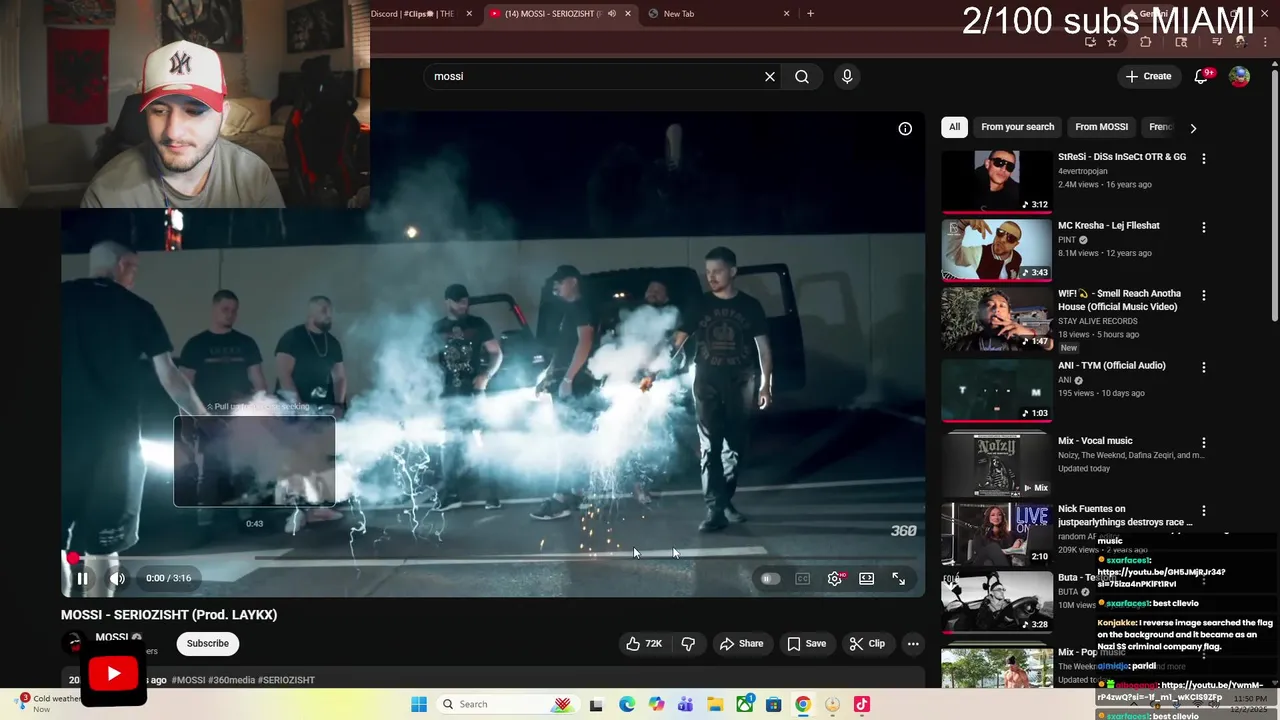The height and width of the screenshot is (720, 1280).
Task: Open options for StReSi DiSs InSeCt video
Action: 1204,158
